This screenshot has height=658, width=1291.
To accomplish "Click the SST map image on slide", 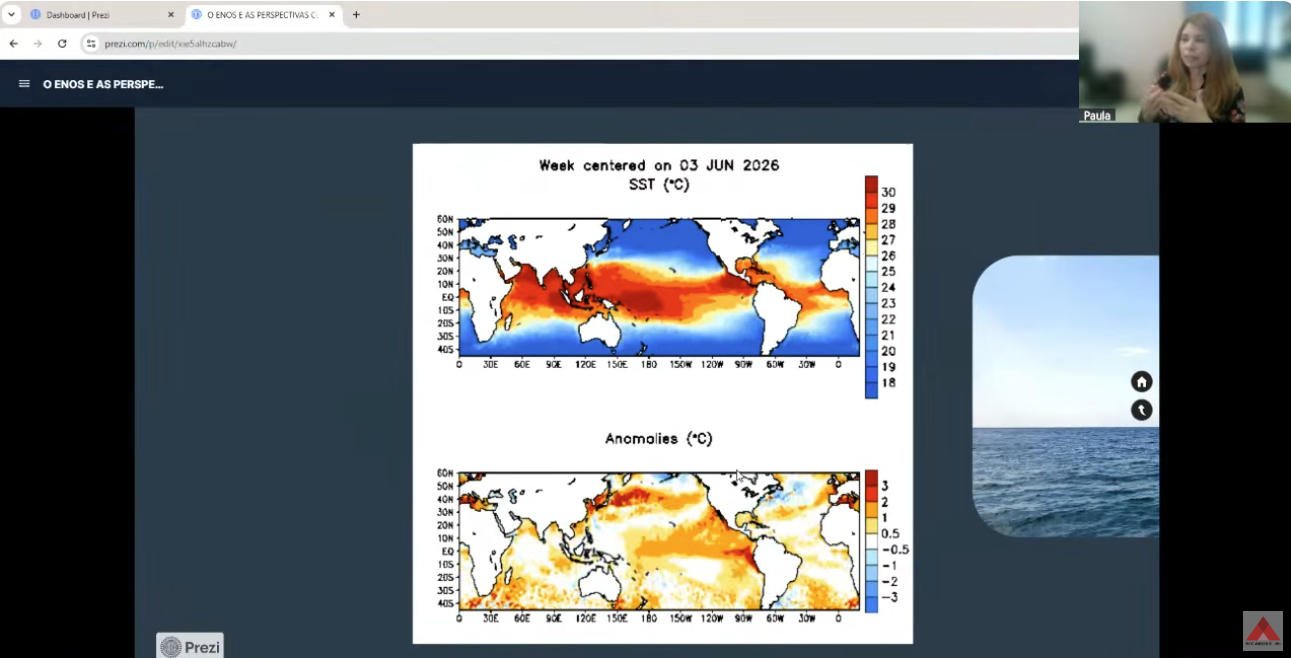I will click(x=658, y=287).
